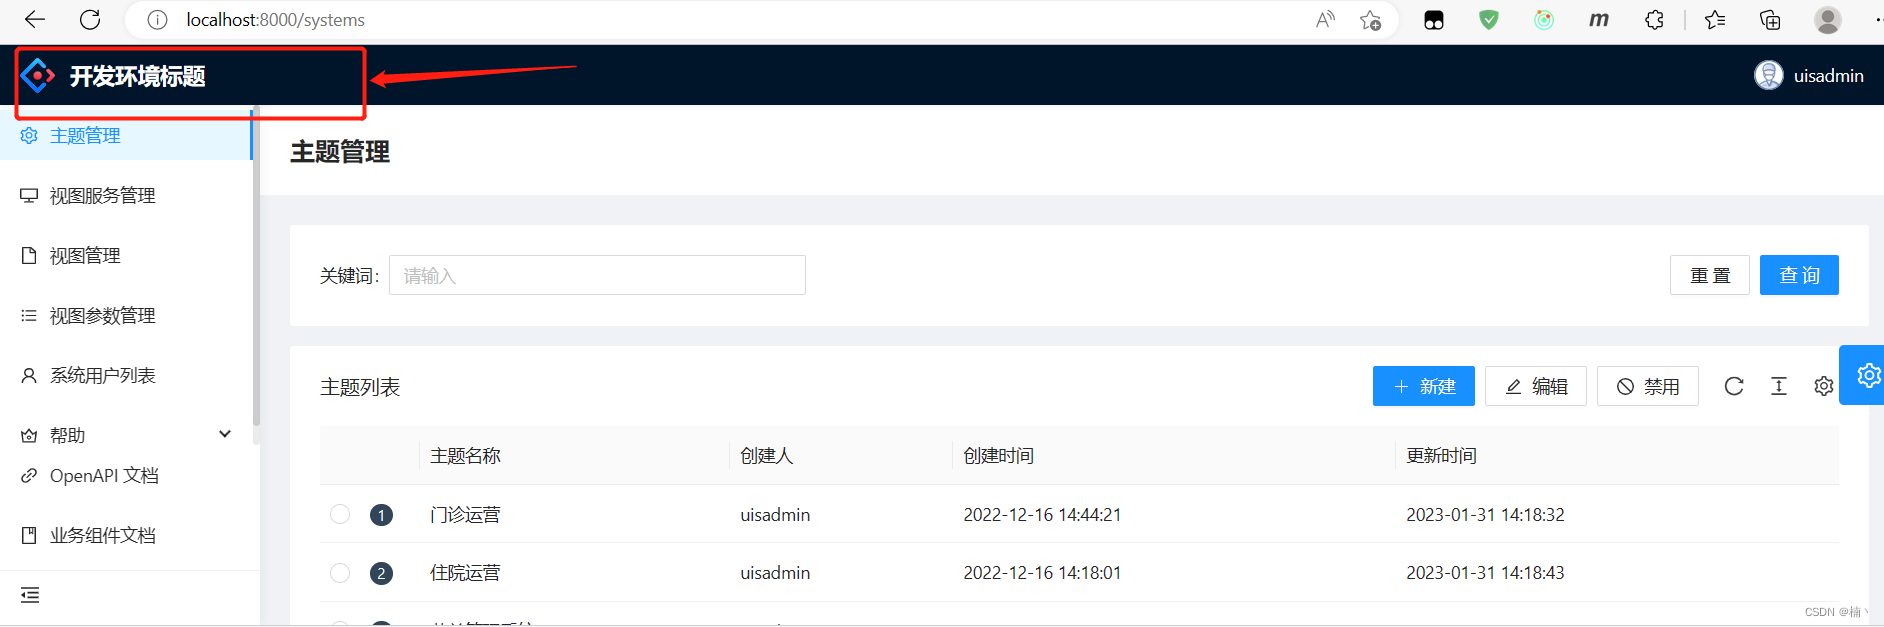Open 视图参数管理 menu item
Viewport: 1884px width, 627px height.
(x=126, y=316)
